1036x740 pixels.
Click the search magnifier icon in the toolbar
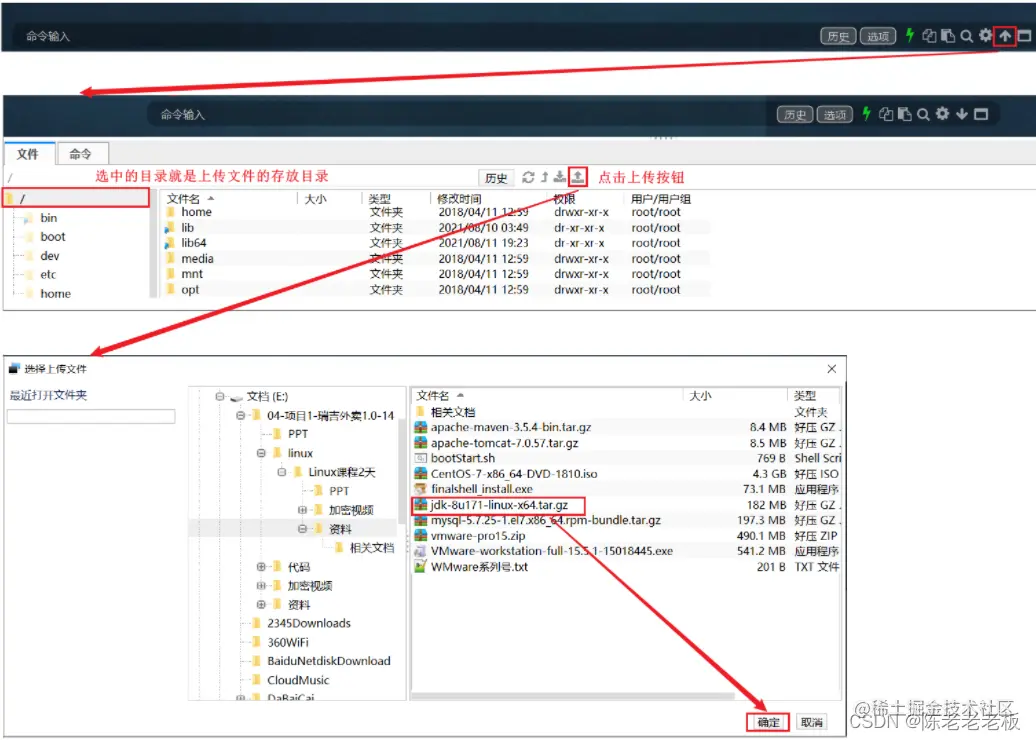[967, 36]
